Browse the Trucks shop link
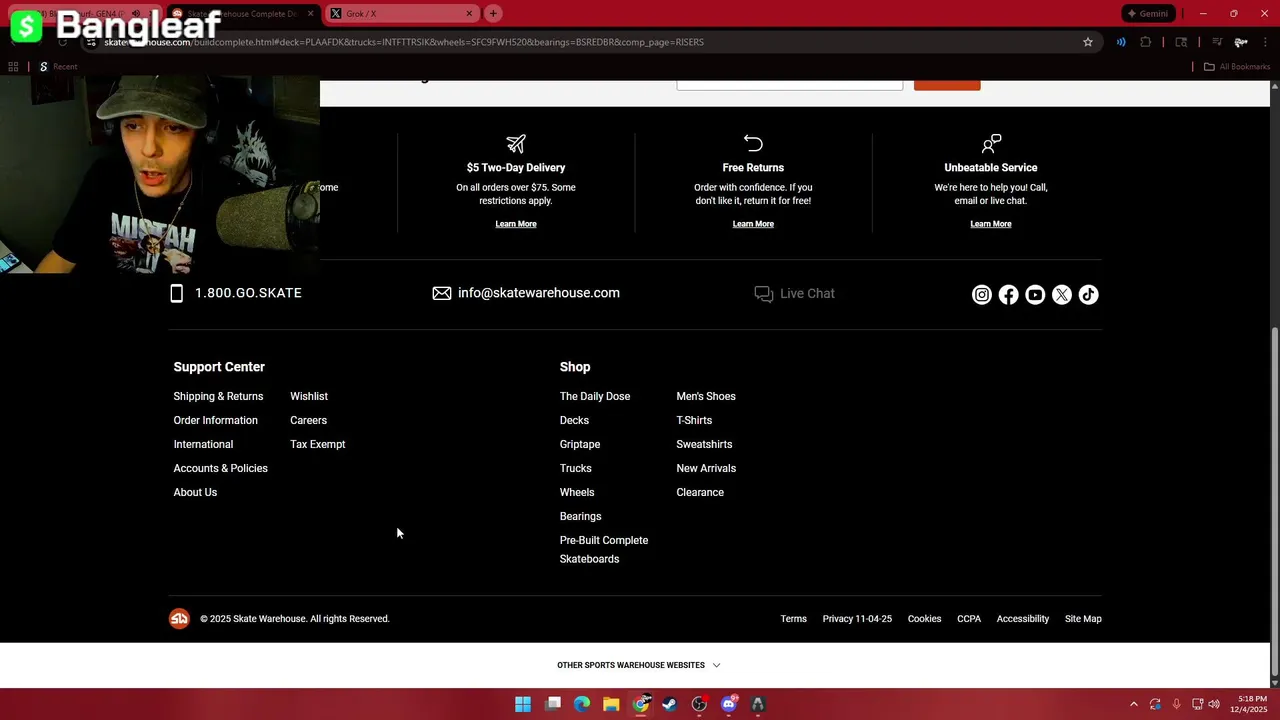The height and width of the screenshot is (720, 1280). click(576, 469)
